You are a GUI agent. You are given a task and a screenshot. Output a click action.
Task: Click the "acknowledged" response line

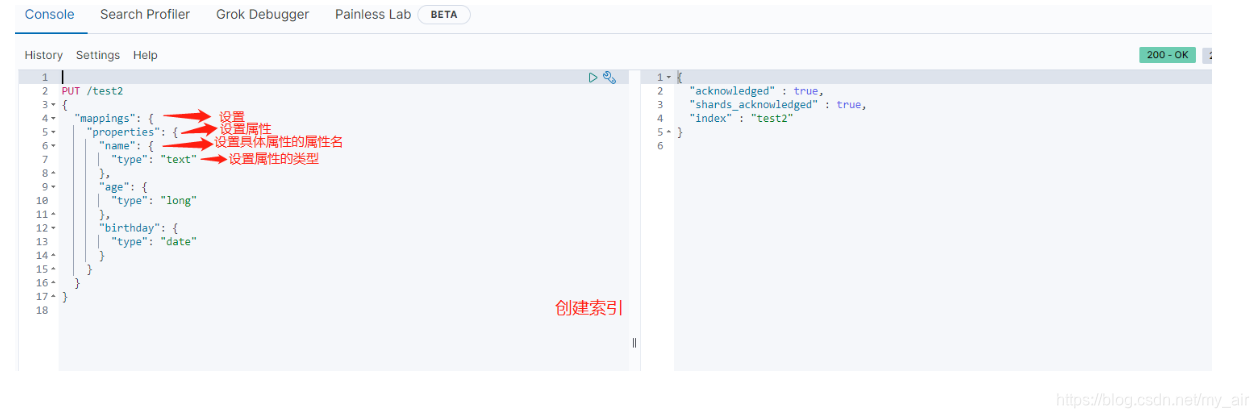pos(756,91)
